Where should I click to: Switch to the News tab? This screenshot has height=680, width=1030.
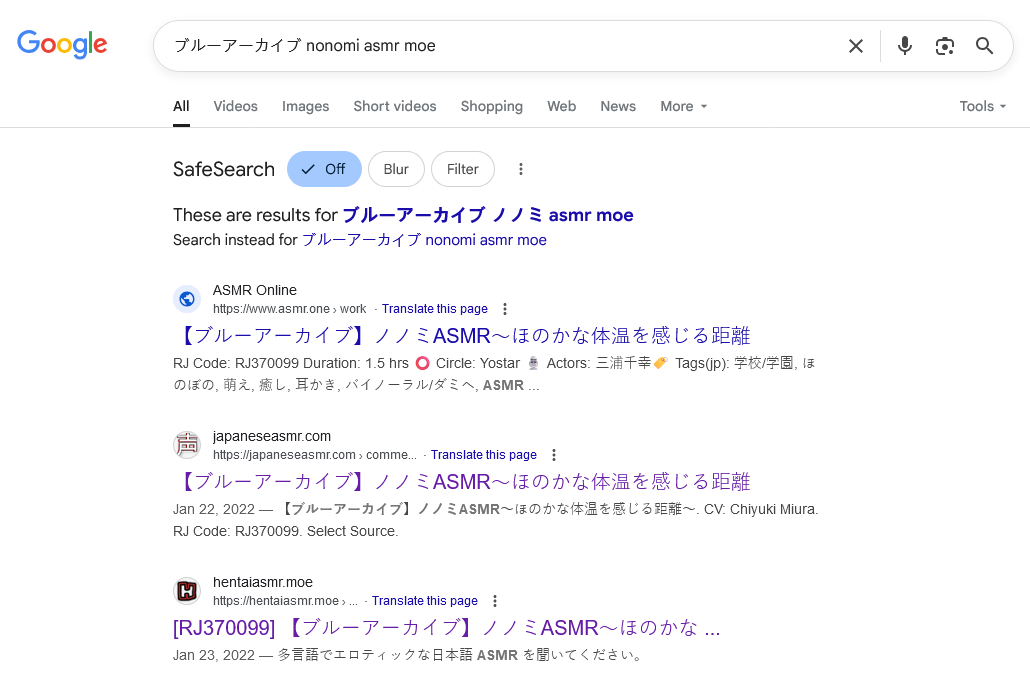tap(618, 106)
